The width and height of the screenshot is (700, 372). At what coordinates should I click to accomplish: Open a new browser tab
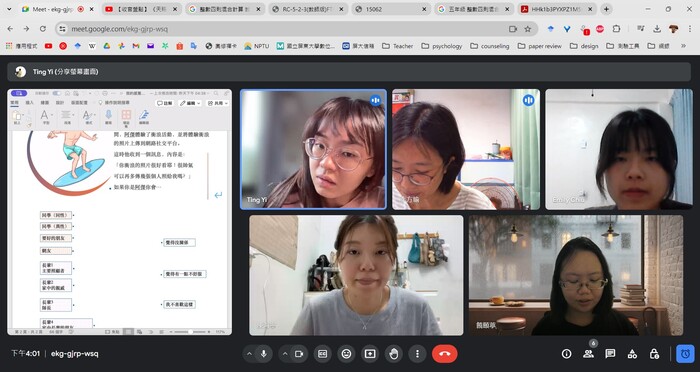[606, 9]
